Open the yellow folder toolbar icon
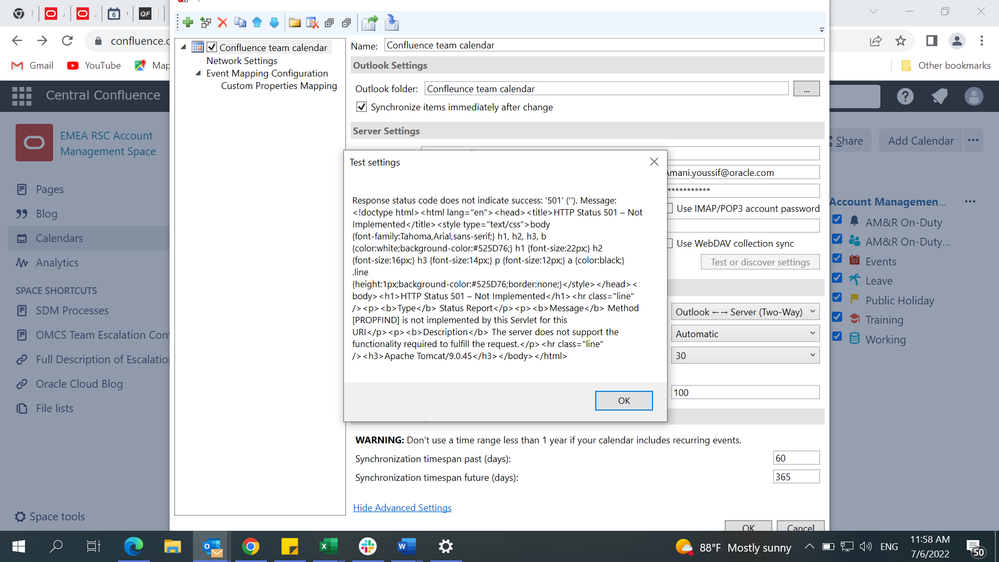999x562 pixels. coord(294,23)
